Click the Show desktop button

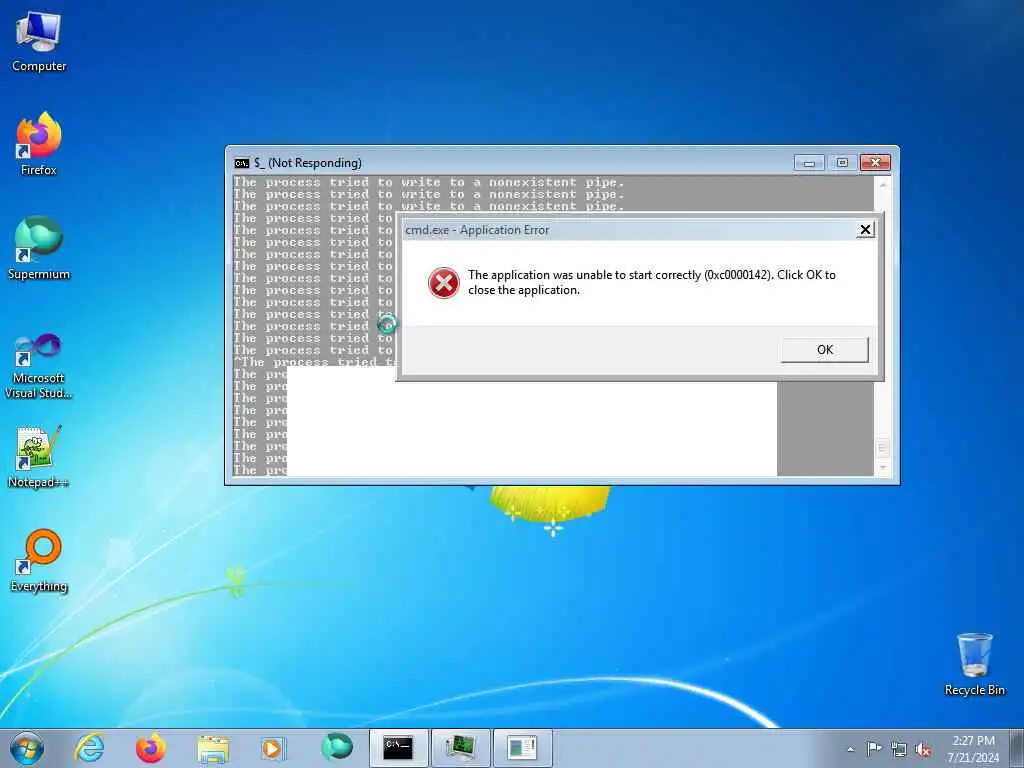[1016, 748]
